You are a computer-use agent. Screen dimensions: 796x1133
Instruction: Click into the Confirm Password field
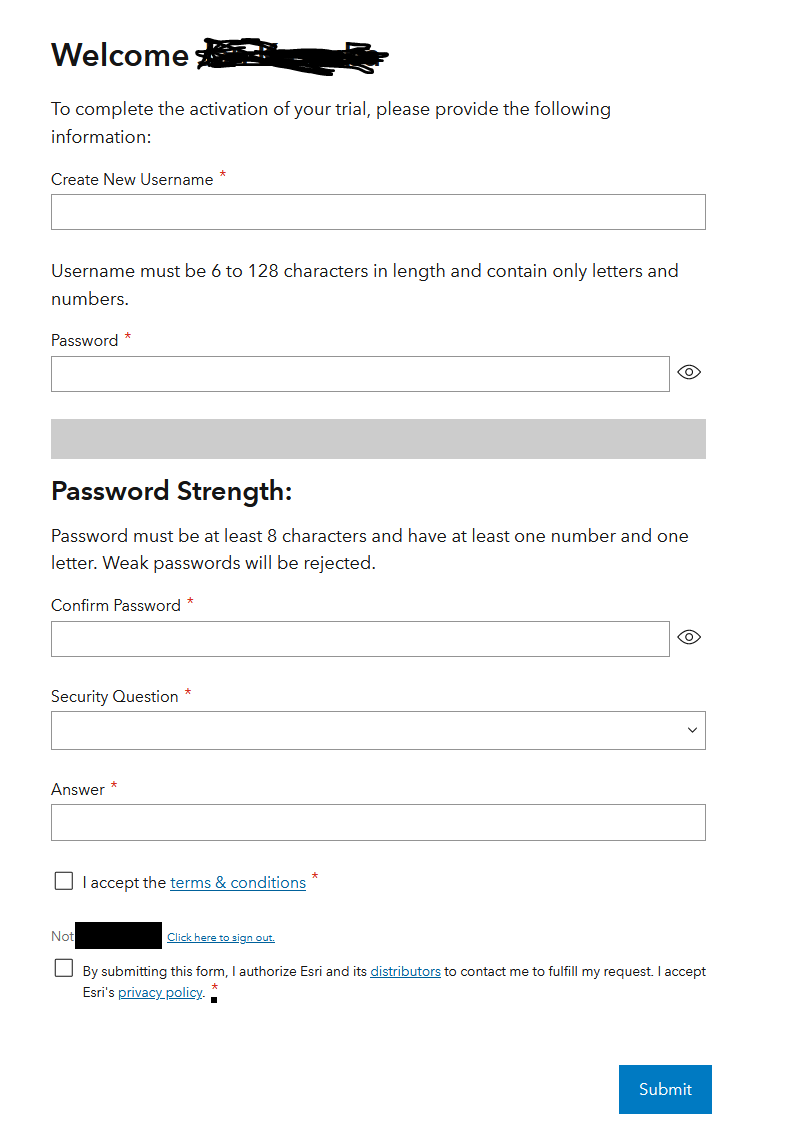pyautogui.click(x=360, y=639)
